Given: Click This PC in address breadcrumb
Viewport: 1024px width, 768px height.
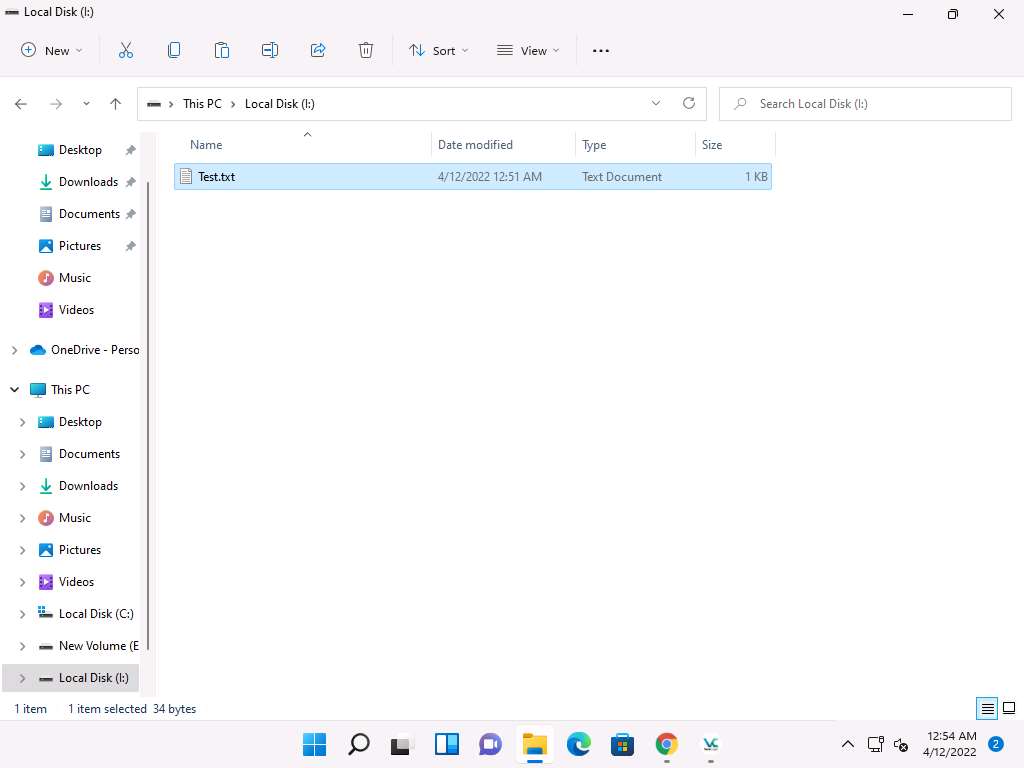Looking at the screenshot, I should click(202, 104).
